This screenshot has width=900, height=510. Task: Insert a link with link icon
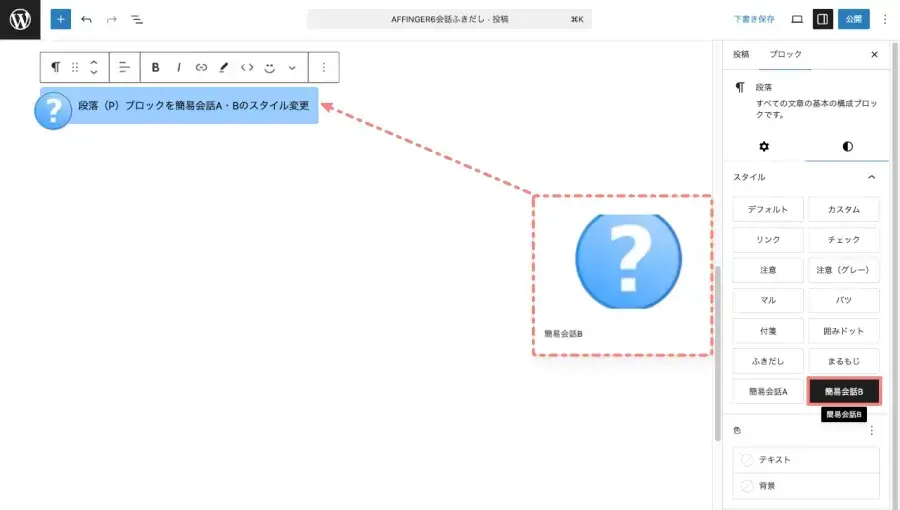point(201,67)
